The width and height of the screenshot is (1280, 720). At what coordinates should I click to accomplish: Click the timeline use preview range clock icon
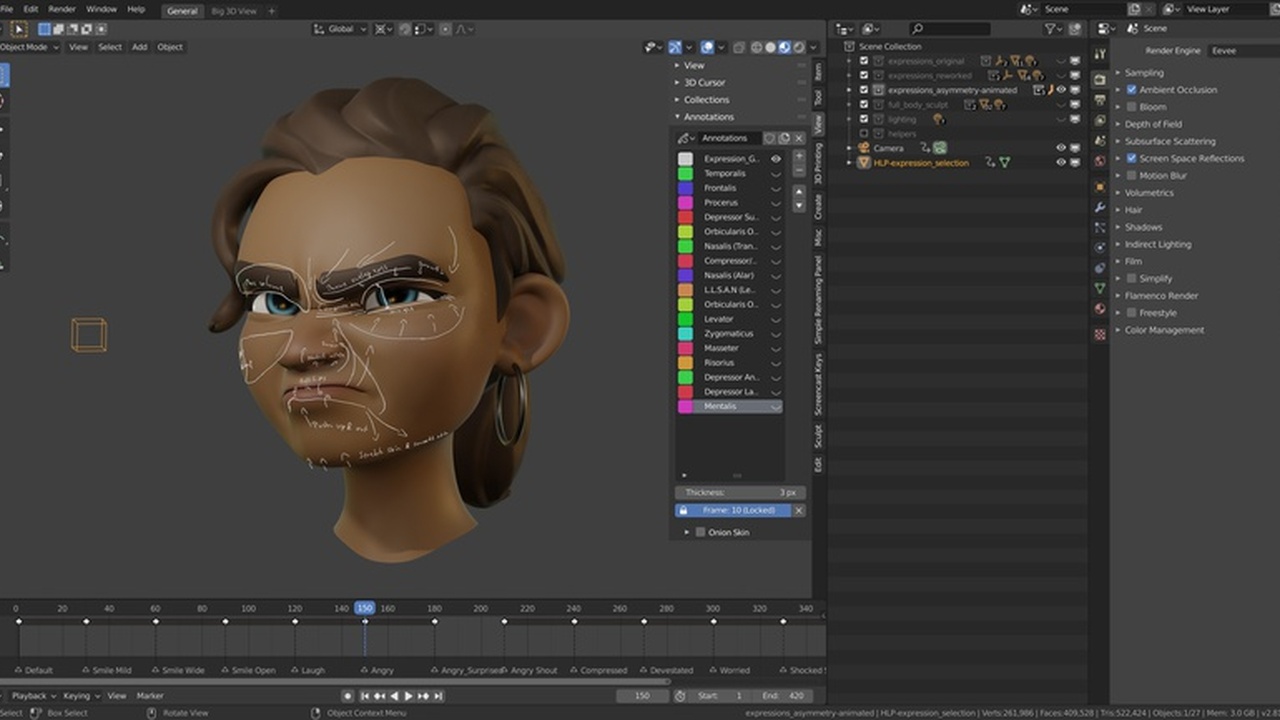coord(680,696)
